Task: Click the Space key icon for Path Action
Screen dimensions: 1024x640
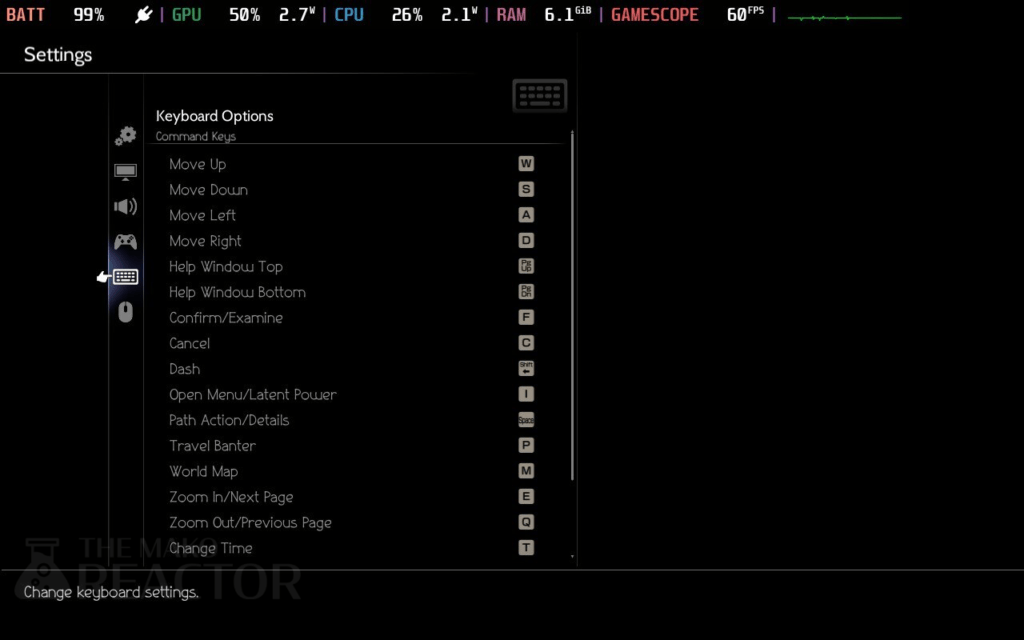Action: pos(526,420)
